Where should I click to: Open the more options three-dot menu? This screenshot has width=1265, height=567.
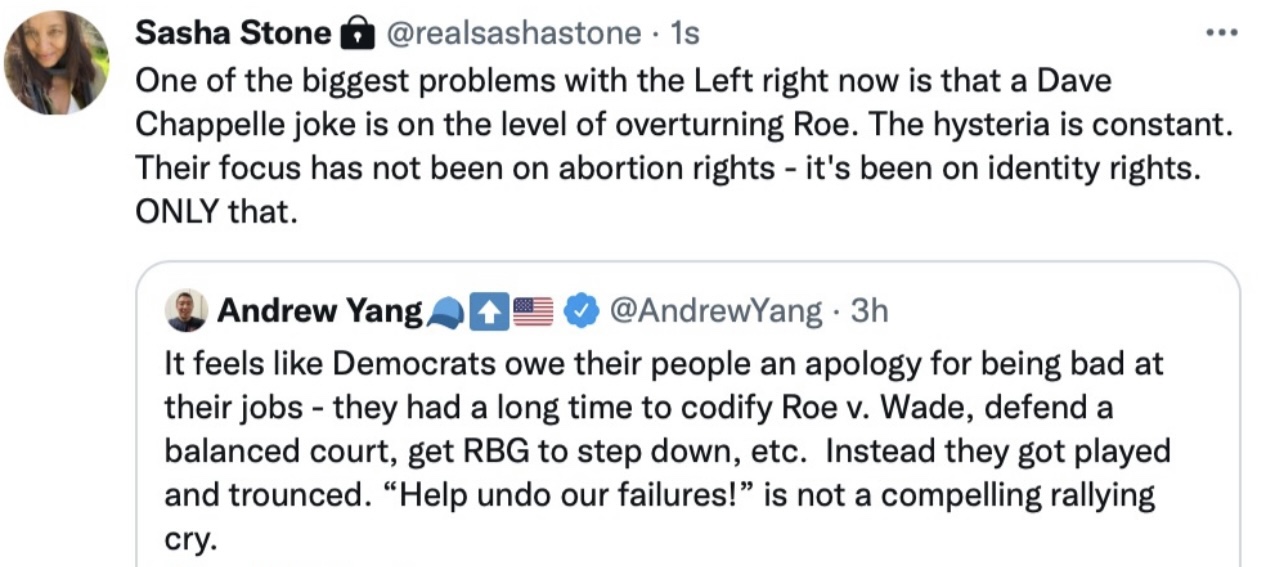pos(1221,33)
